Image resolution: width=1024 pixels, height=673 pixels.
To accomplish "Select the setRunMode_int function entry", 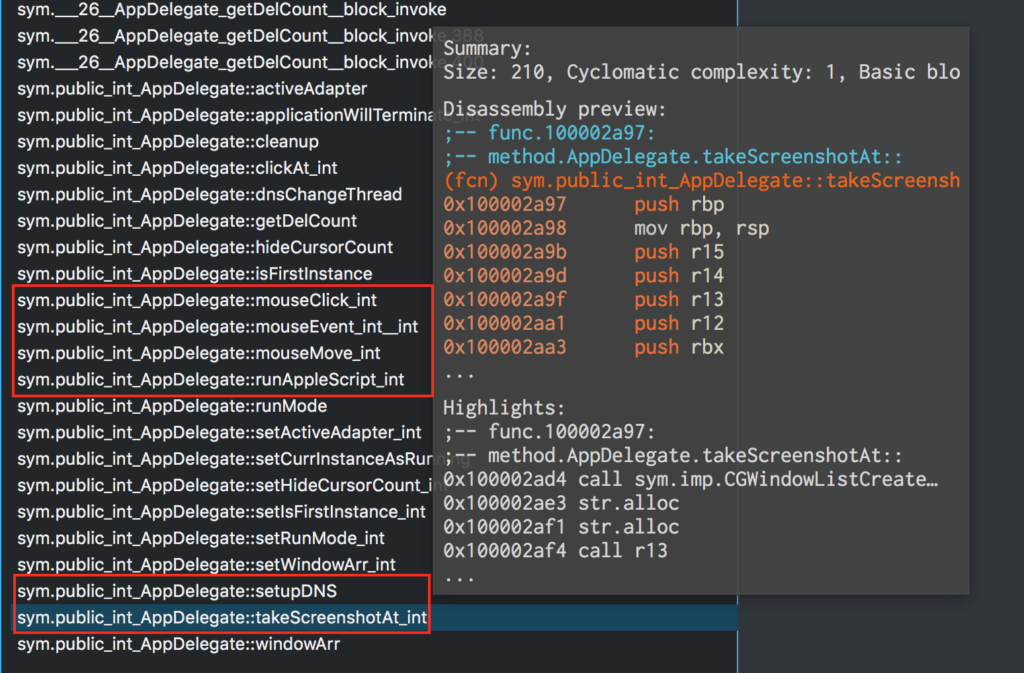I will [x=200, y=538].
